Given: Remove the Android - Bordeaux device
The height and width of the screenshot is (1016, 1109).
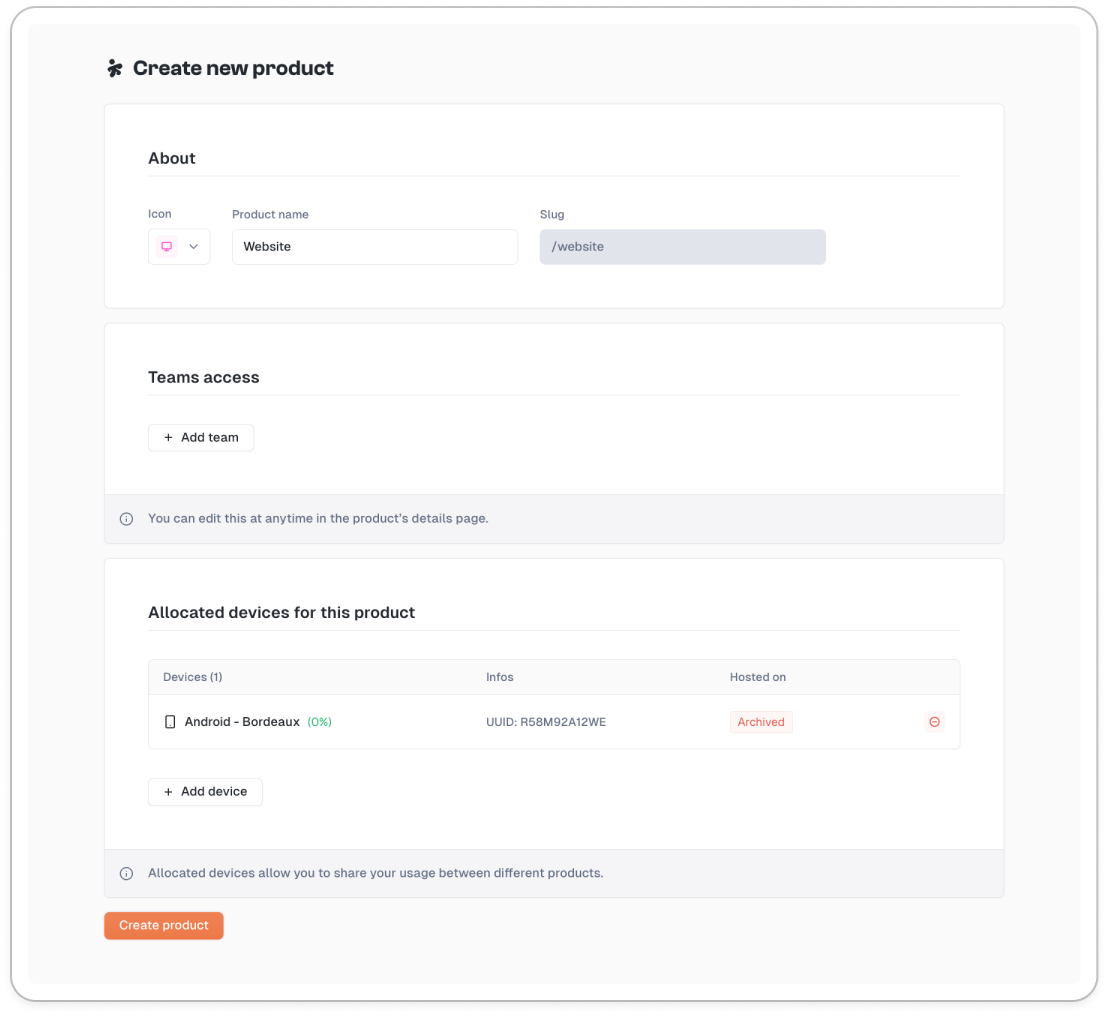Looking at the screenshot, I should coord(934,722).
